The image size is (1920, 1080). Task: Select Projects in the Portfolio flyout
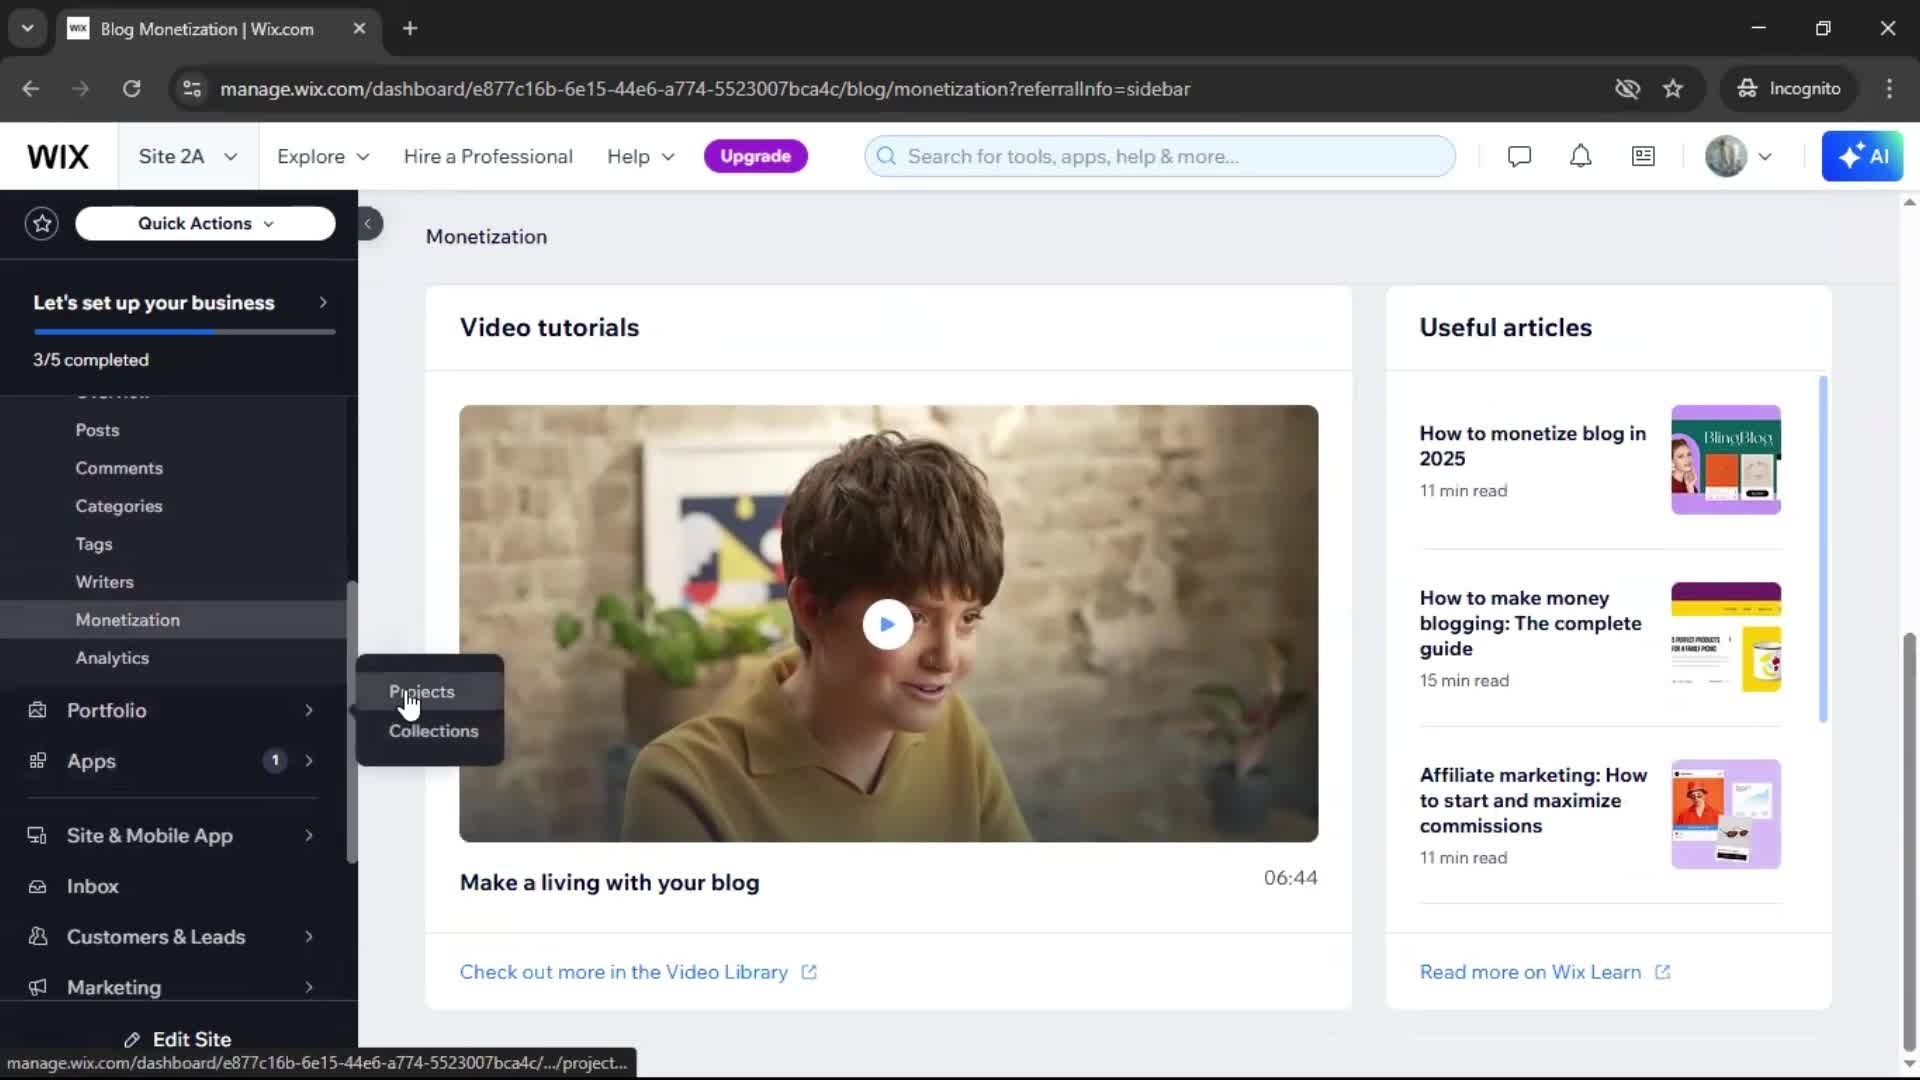422,692
